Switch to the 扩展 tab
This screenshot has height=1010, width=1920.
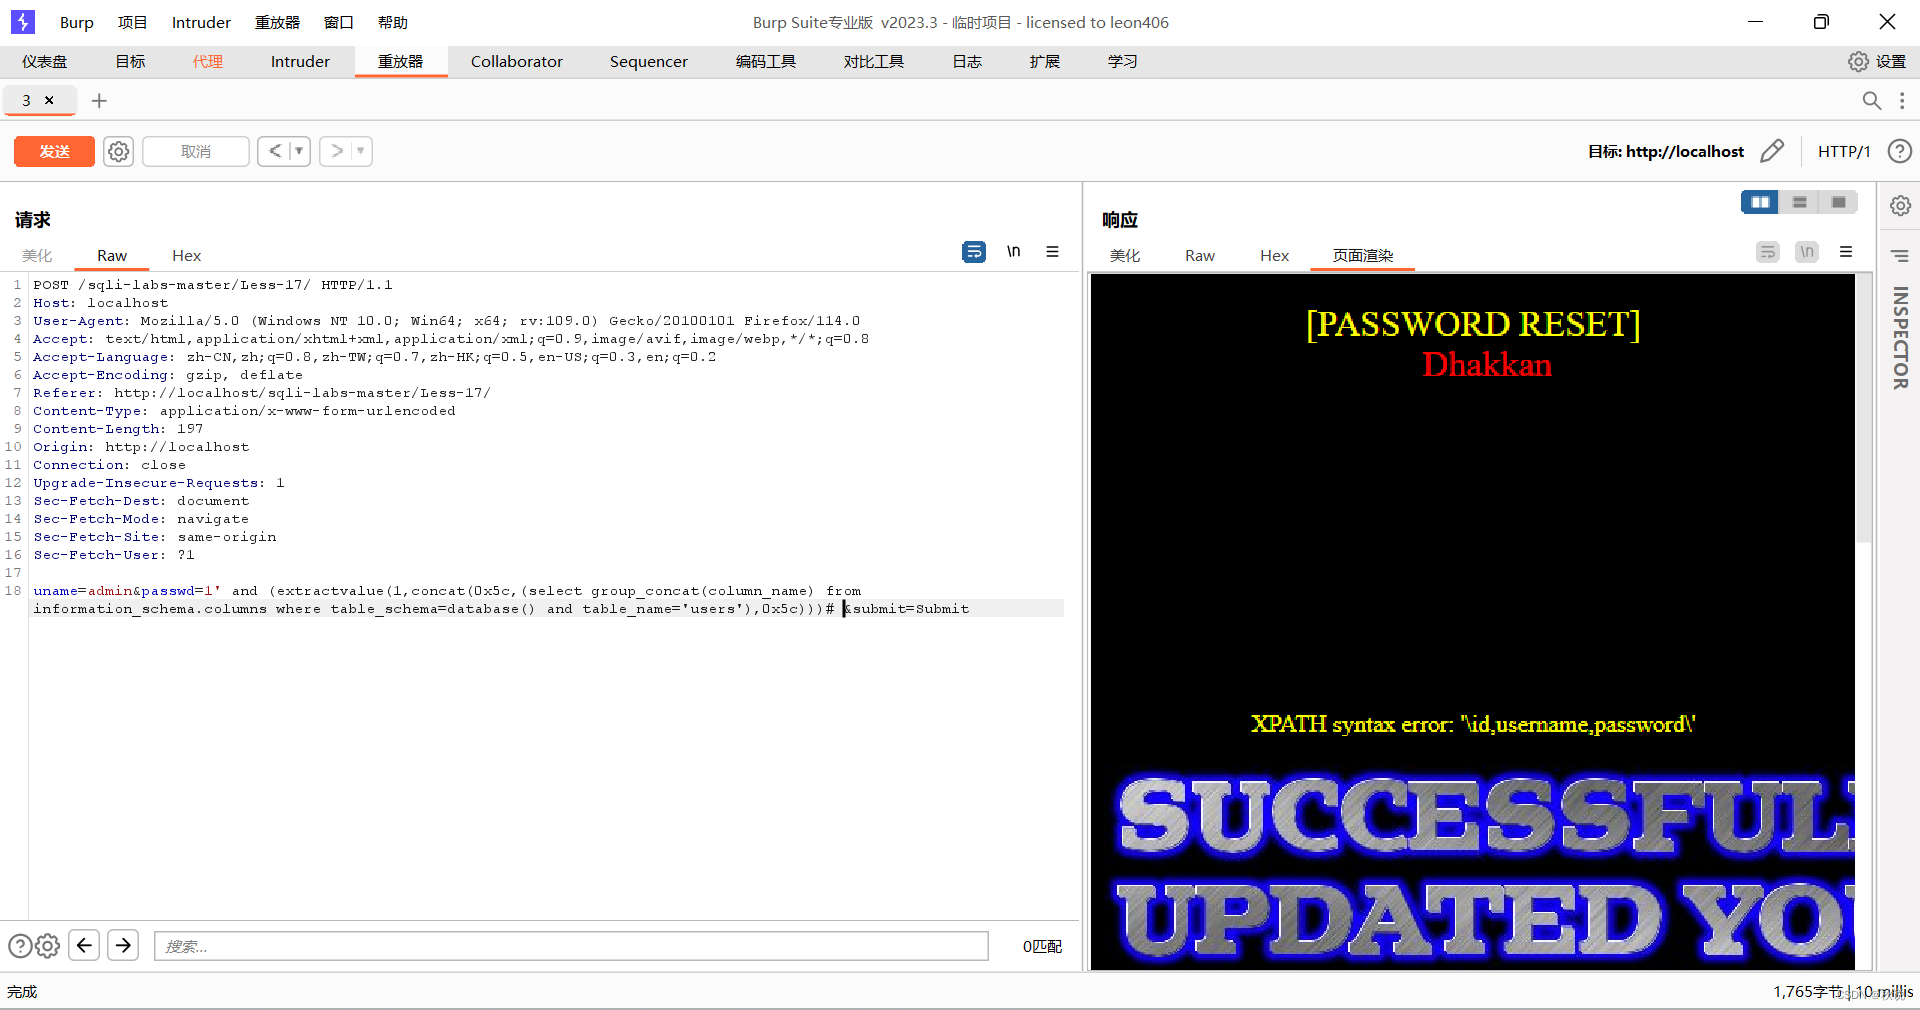pyautogui.click(x=1045, y=62)
